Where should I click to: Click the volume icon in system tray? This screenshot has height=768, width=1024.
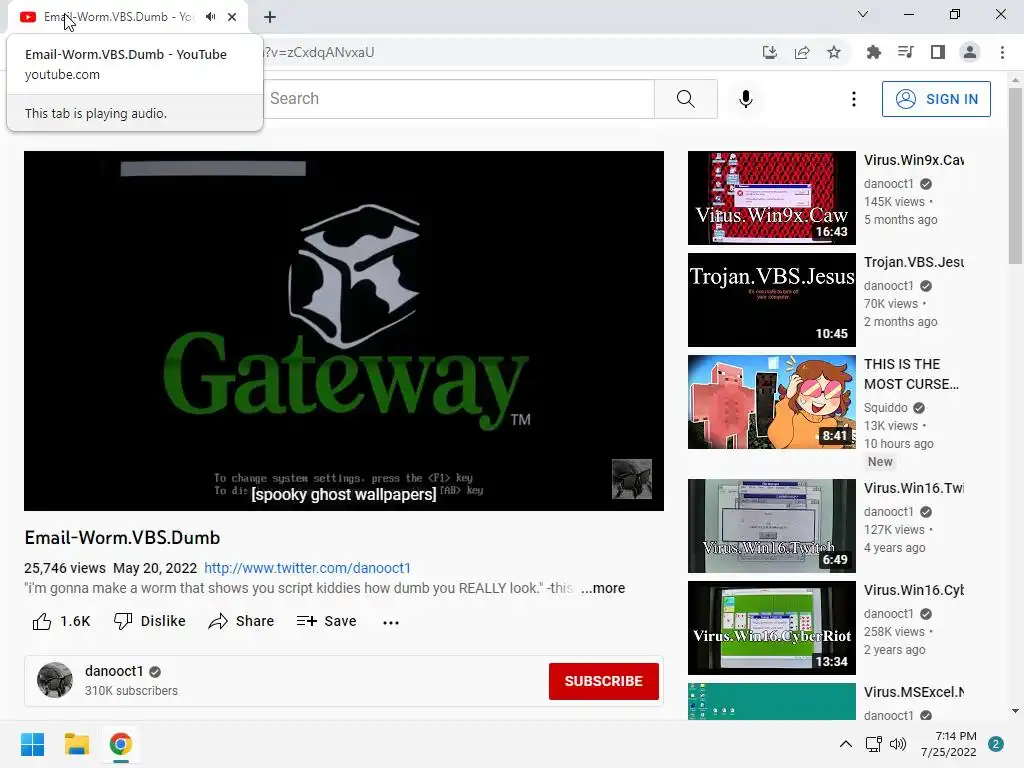[x=898, y=744]
